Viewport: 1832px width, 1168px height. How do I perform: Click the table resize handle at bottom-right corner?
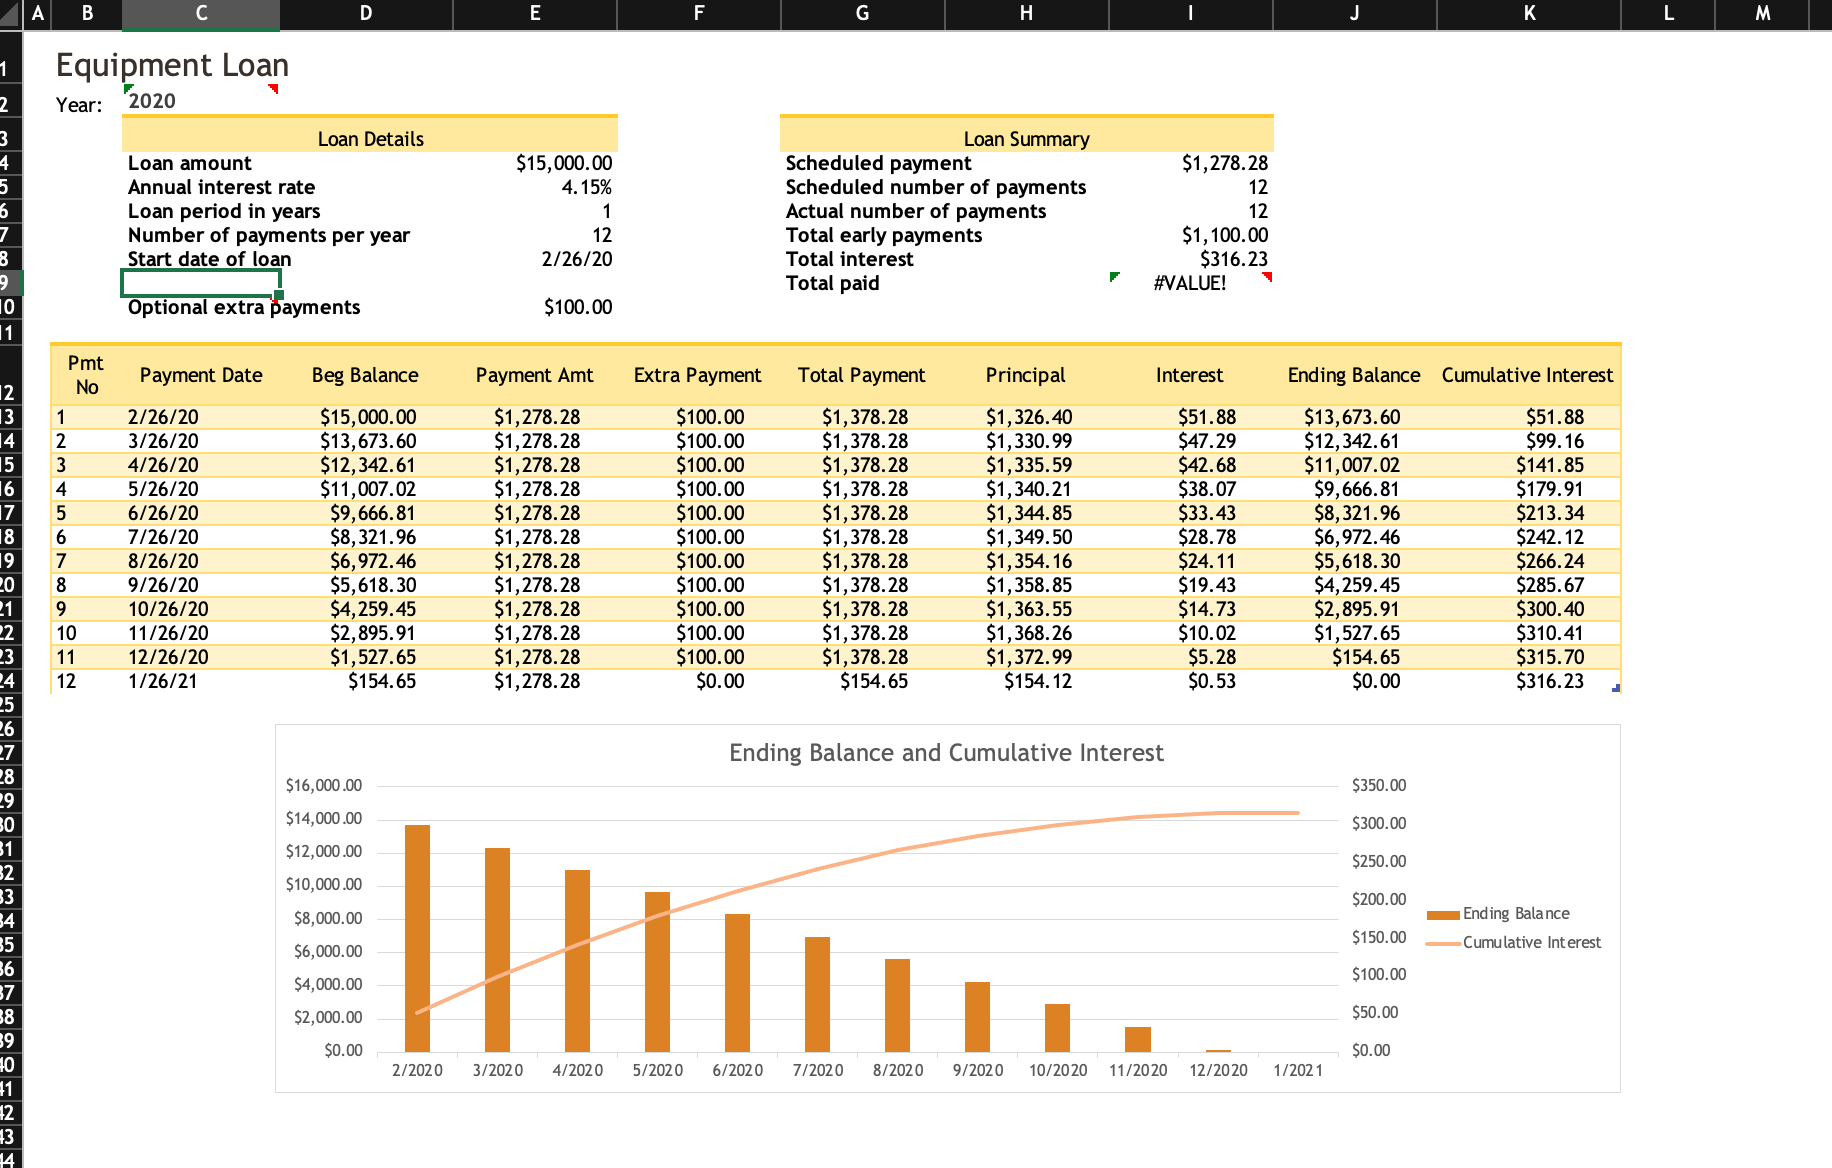pos(1616,688)
